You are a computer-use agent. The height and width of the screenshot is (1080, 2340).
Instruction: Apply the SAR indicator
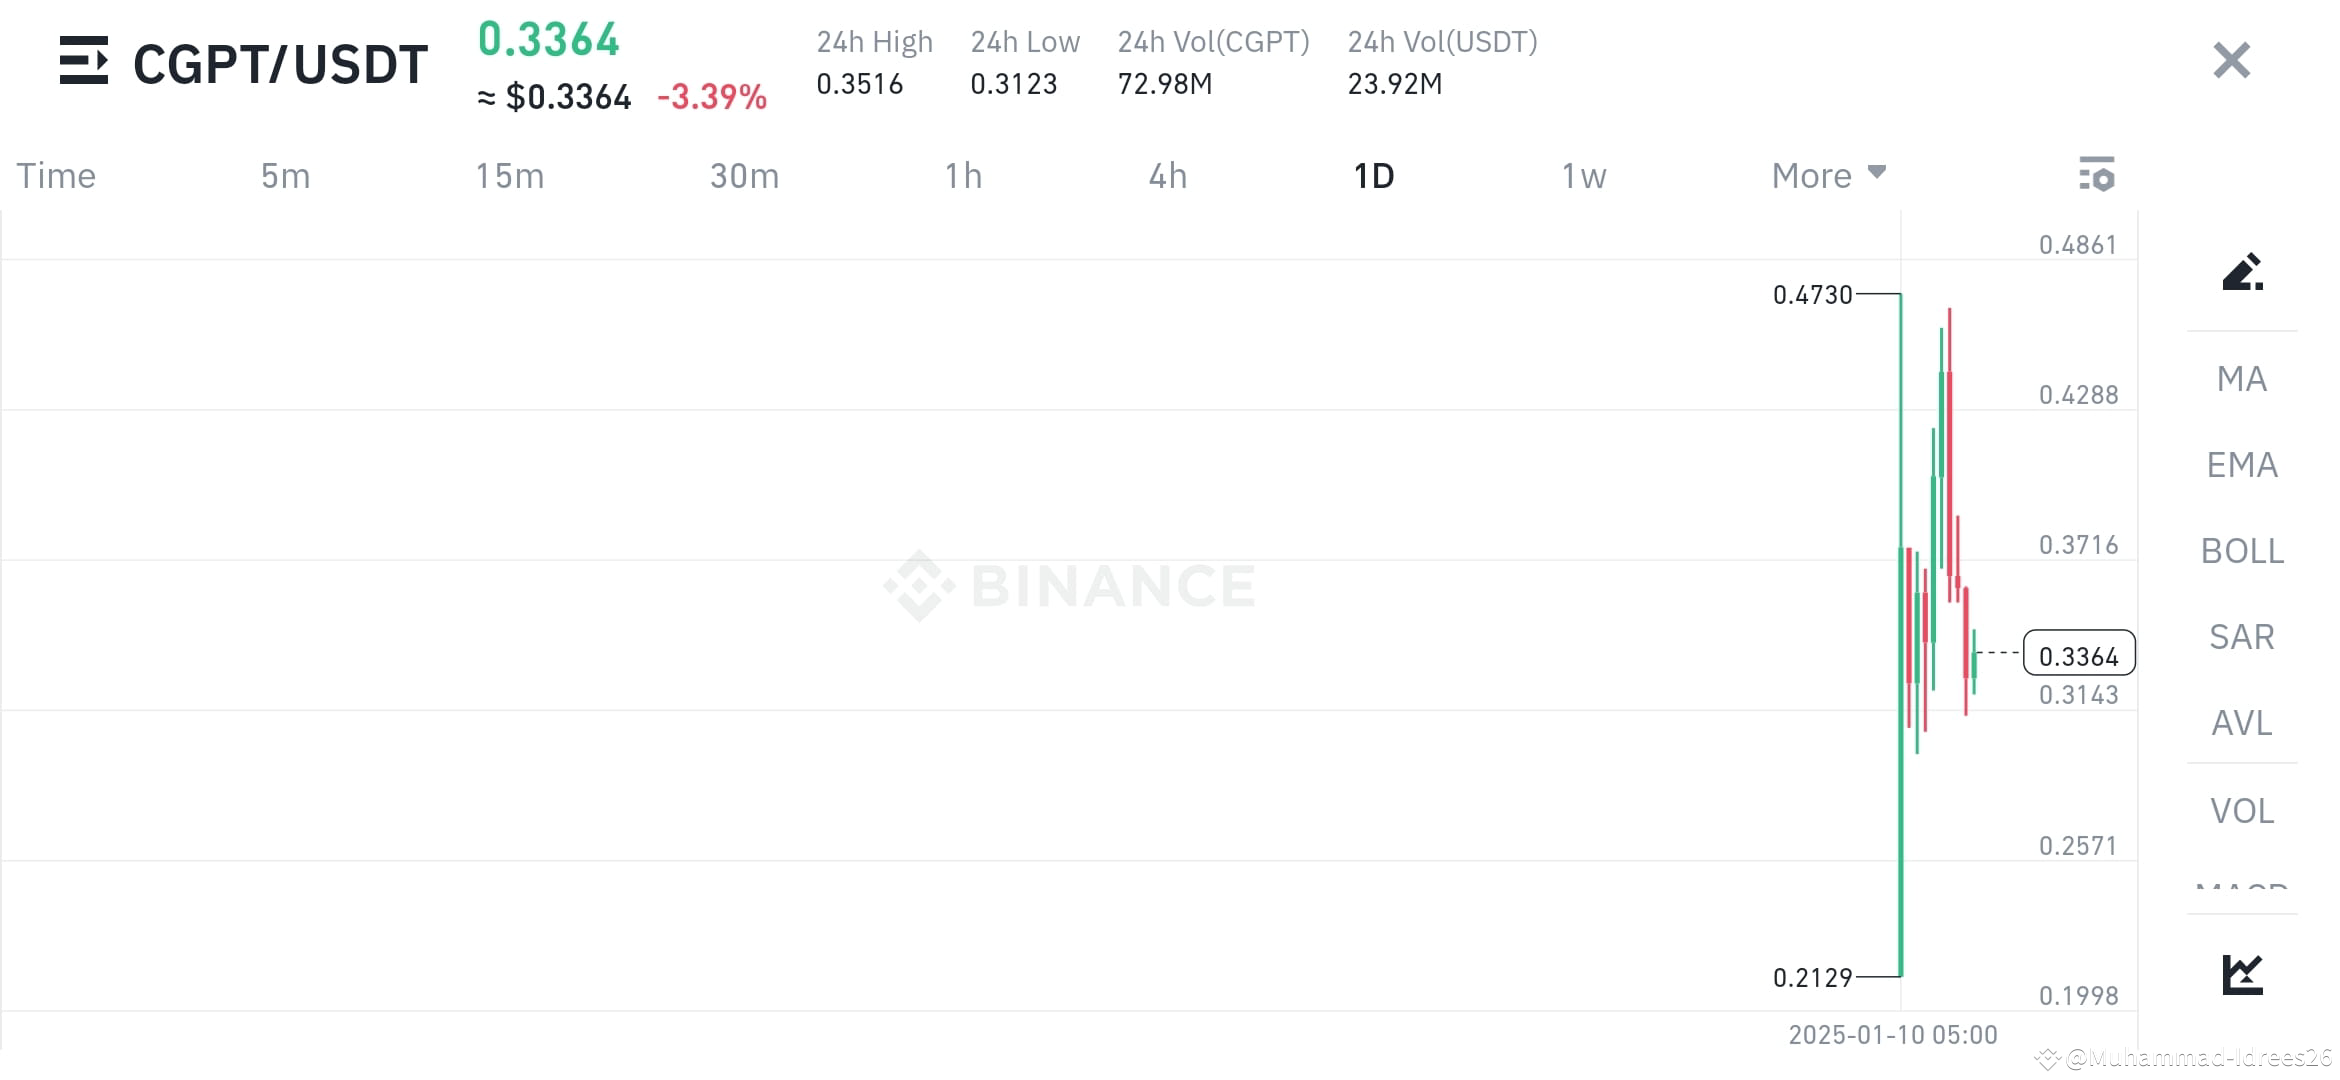2241,637
